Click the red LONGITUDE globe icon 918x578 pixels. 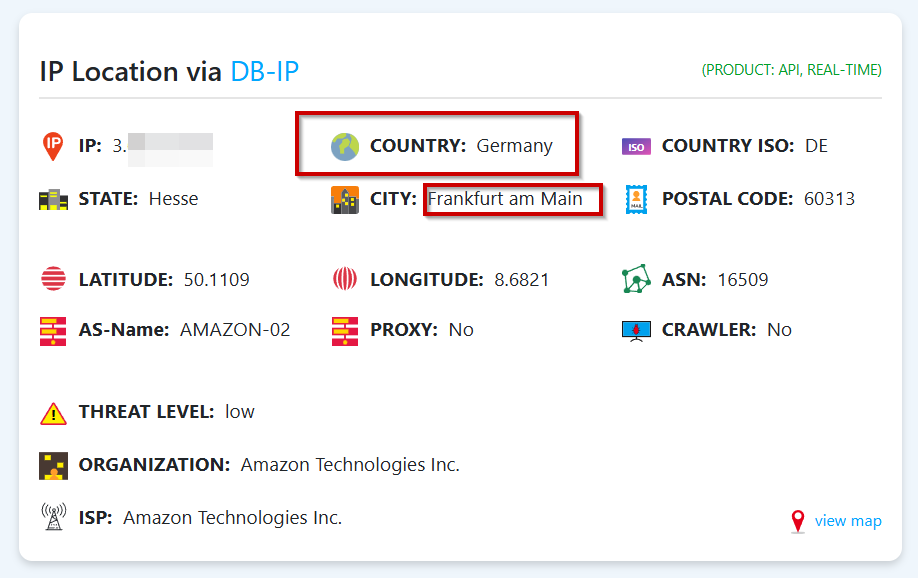coord(345,279)
